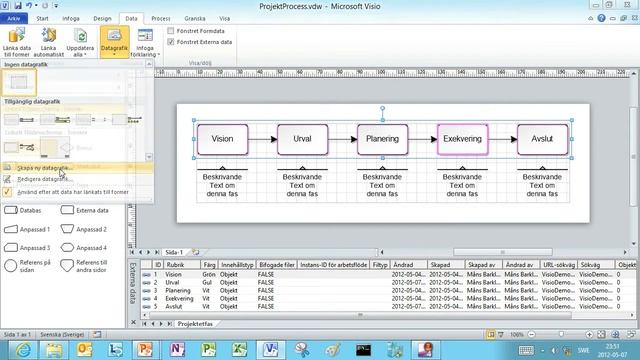640x360 pixels.
Task: Switch to the Visa ribbon tab
Action: pos(224,18)
